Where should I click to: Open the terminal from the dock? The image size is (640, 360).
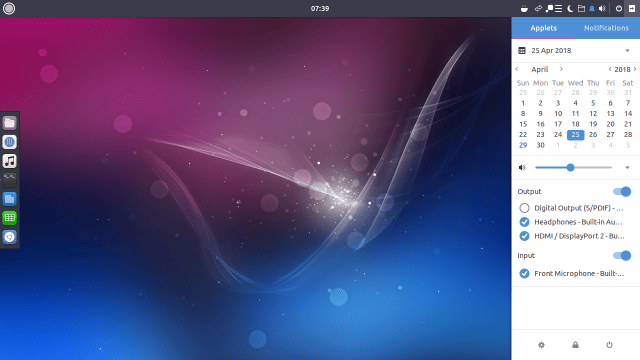(9, 180)
